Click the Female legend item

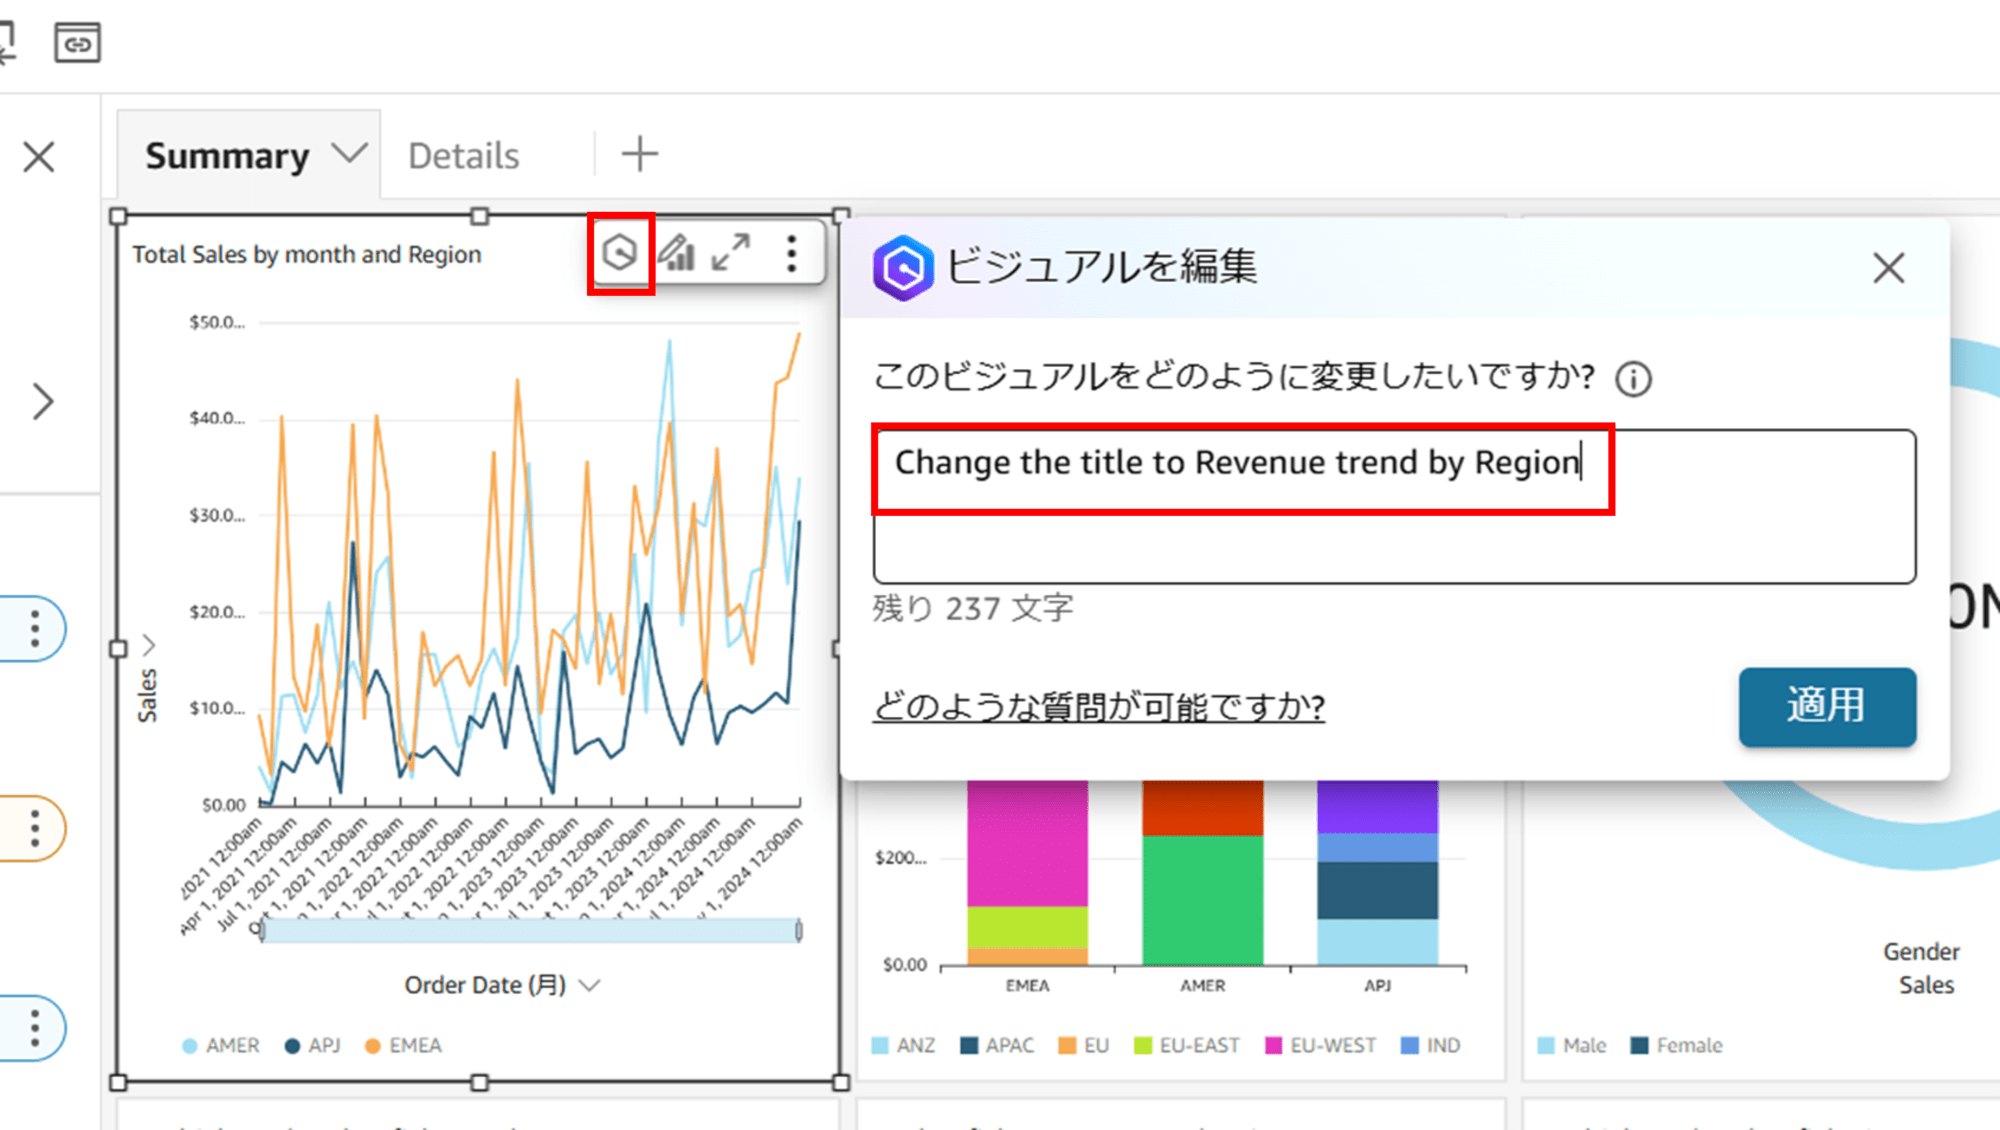pyautogui.click(x=1677, y=1045)
